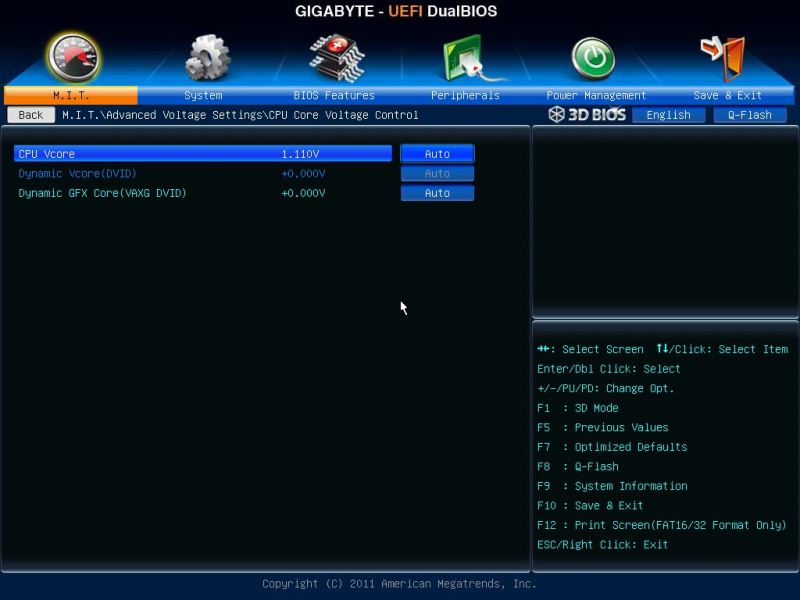The width and height of the screenshot is (800, 600).
Task: Click the F10 : Save & Exit help line
Action: tap(590, 506)
